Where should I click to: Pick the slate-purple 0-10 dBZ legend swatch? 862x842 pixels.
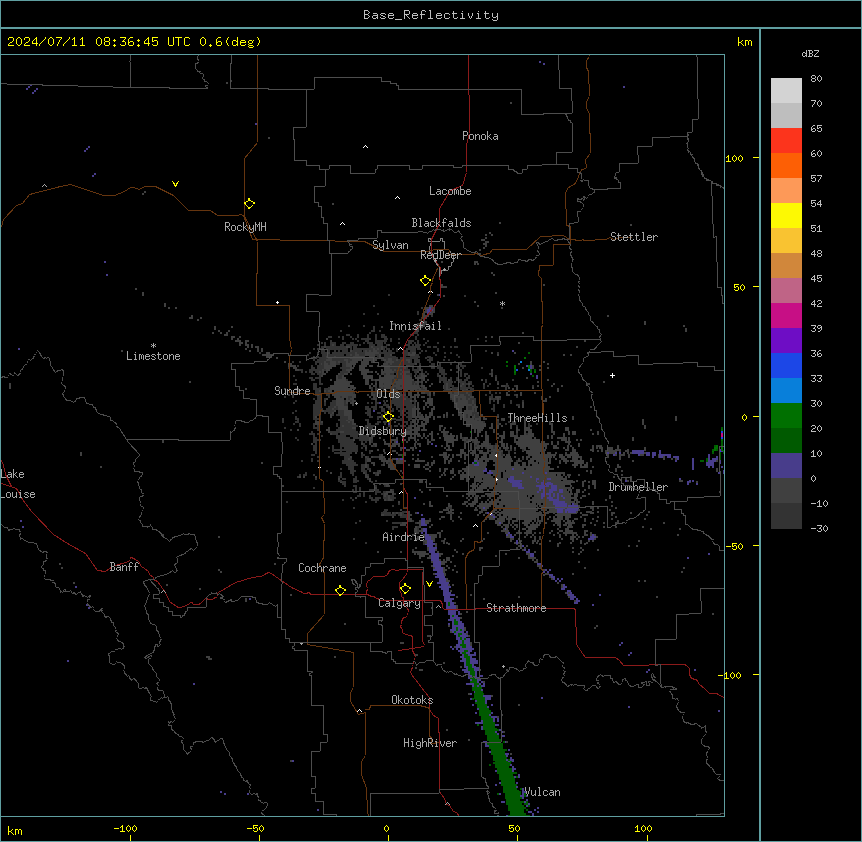(x=786, y=466)
